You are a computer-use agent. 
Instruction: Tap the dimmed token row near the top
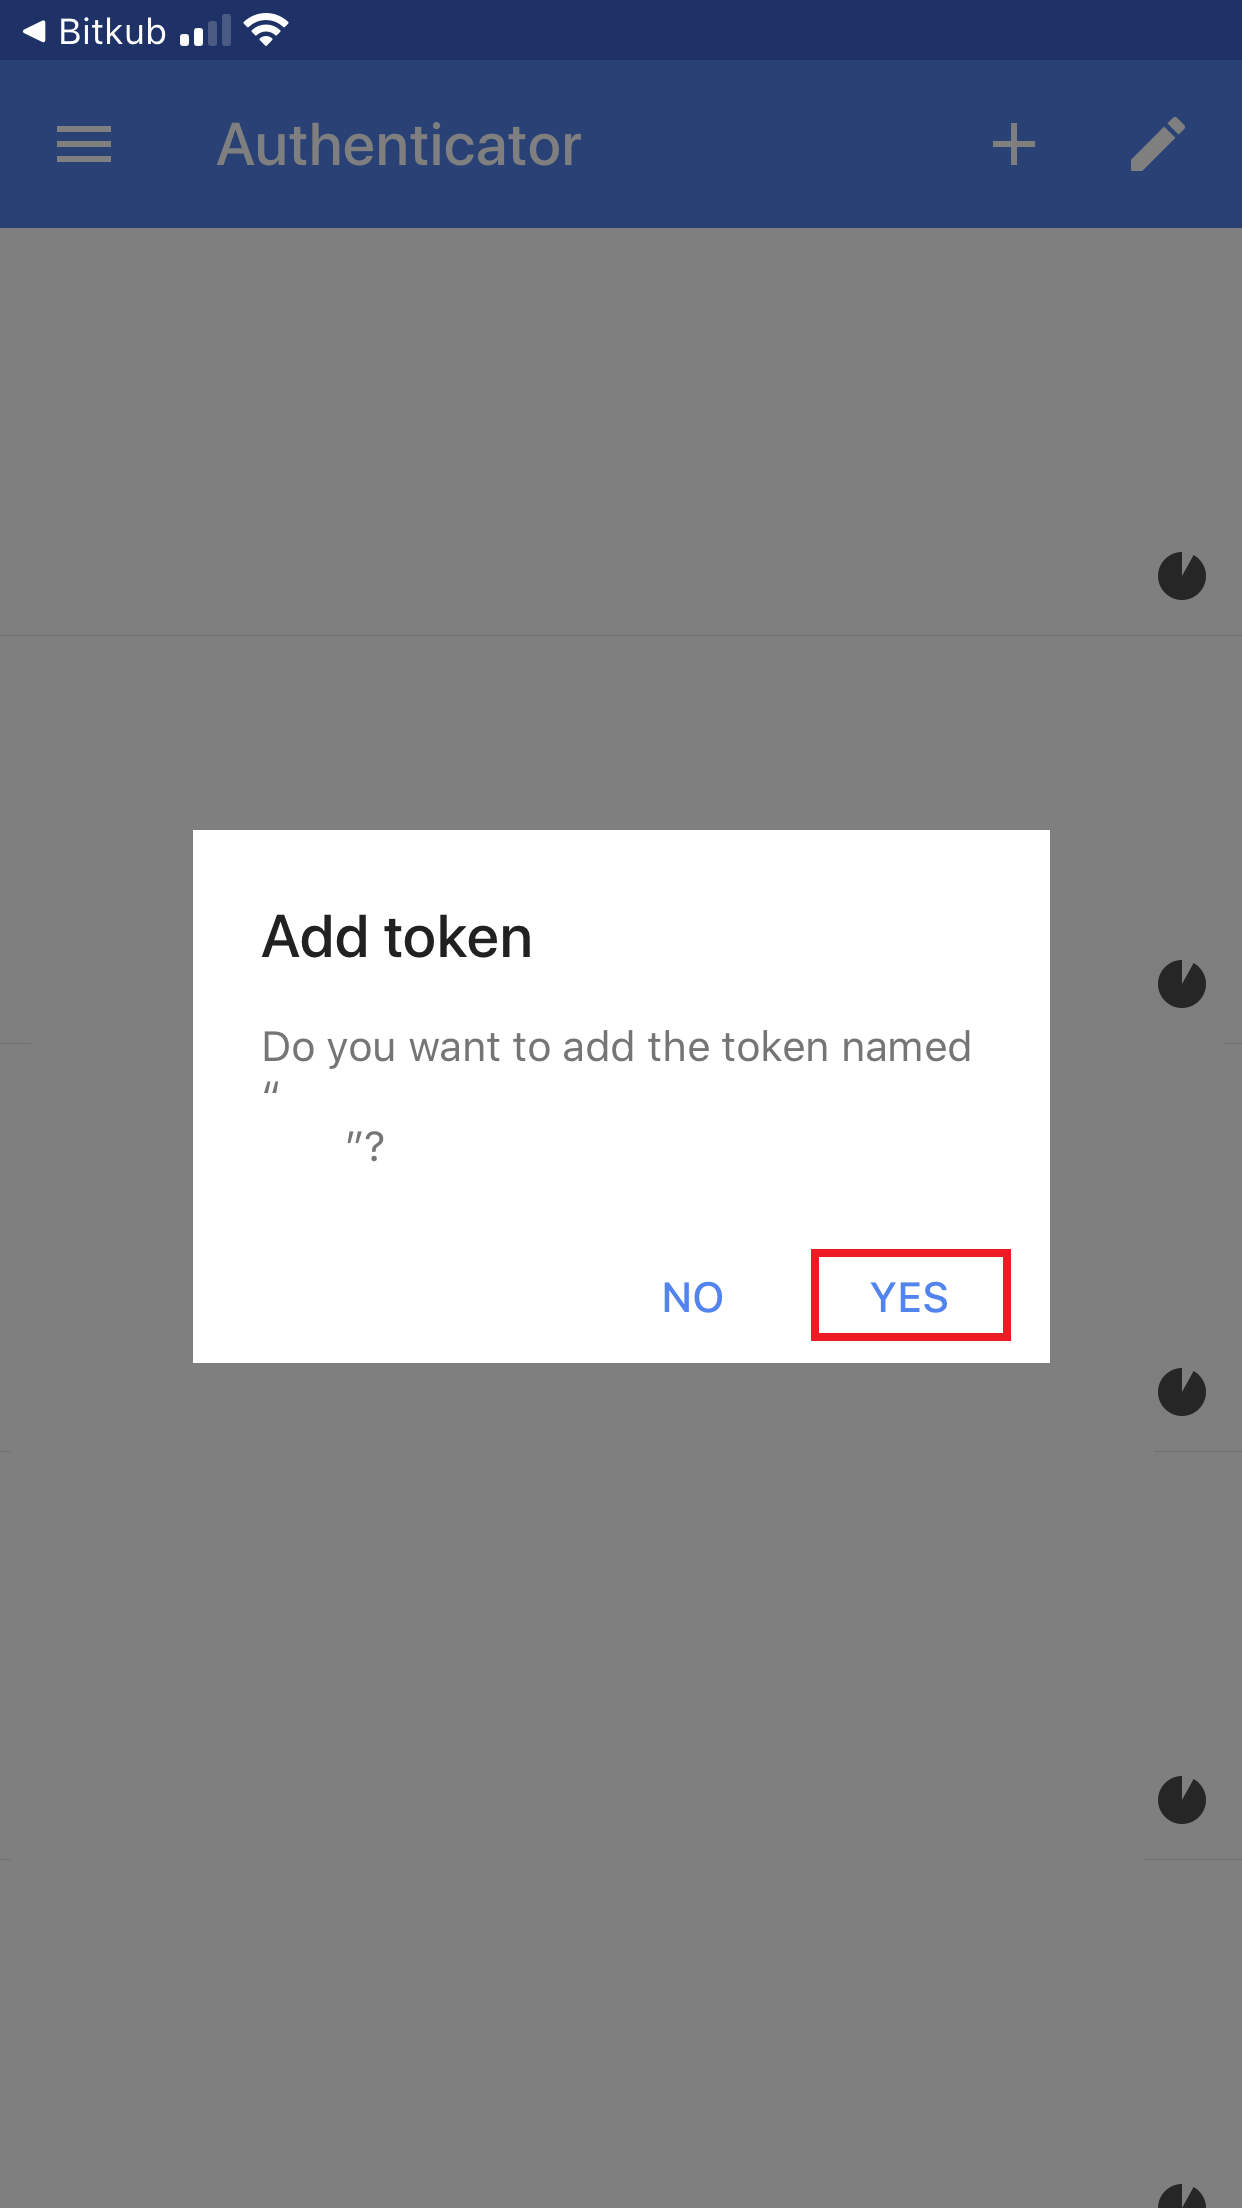pos(500,430)
